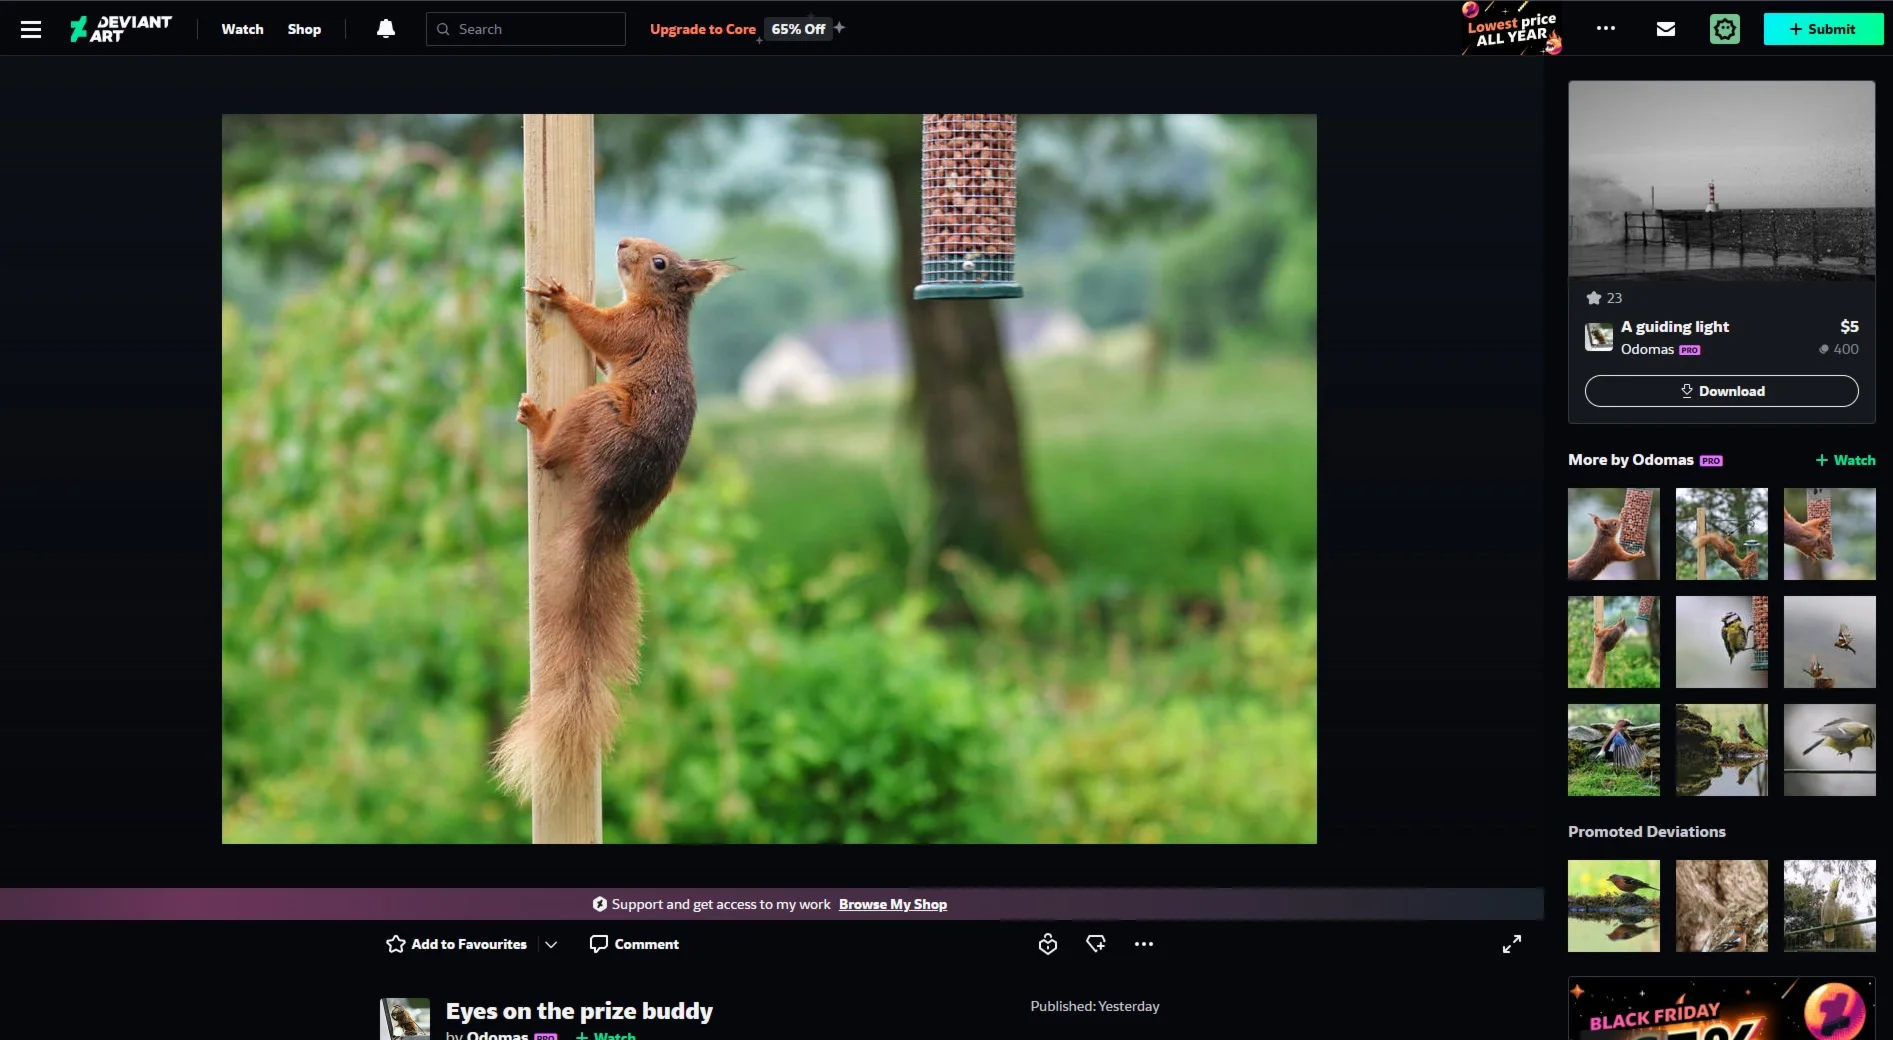Image resolution: width=1893 pixels, height=1040 pixels.
Task: Open more actions menu below the deviation
Action: pos(1143,944)
